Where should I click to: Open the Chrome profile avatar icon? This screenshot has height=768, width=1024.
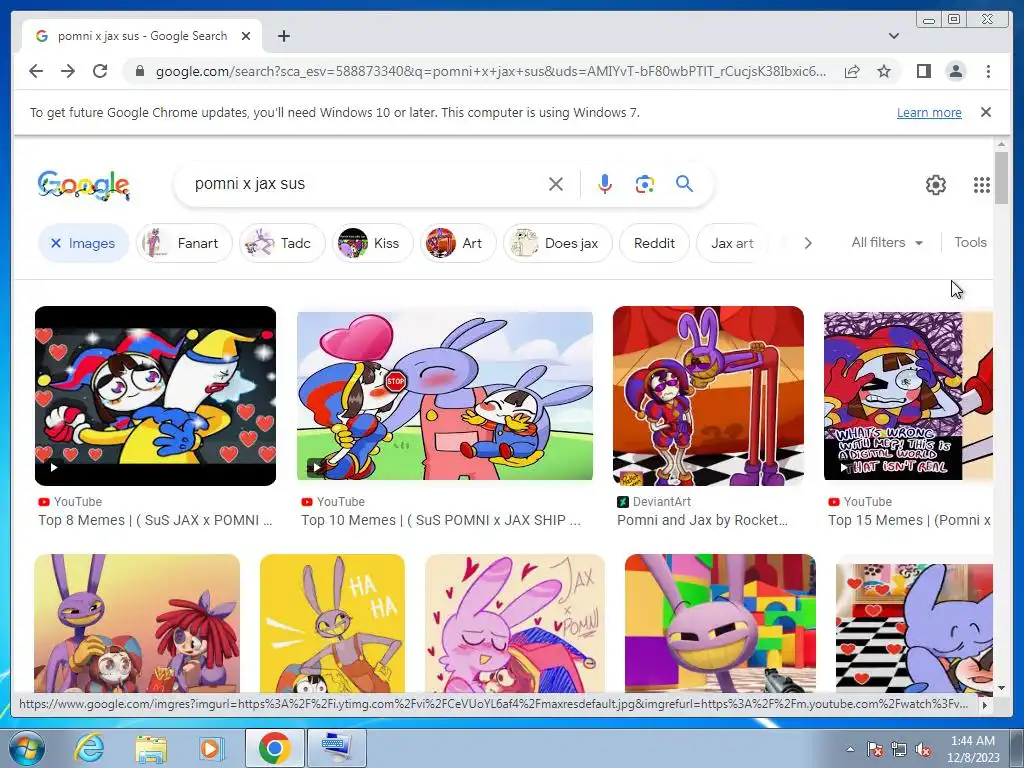point(955,71)
